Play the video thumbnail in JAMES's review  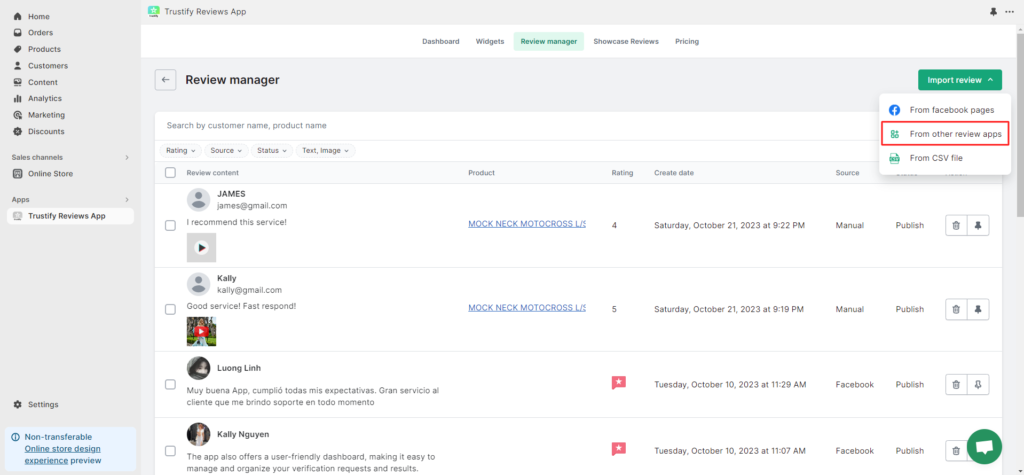[x=201, y=248]
